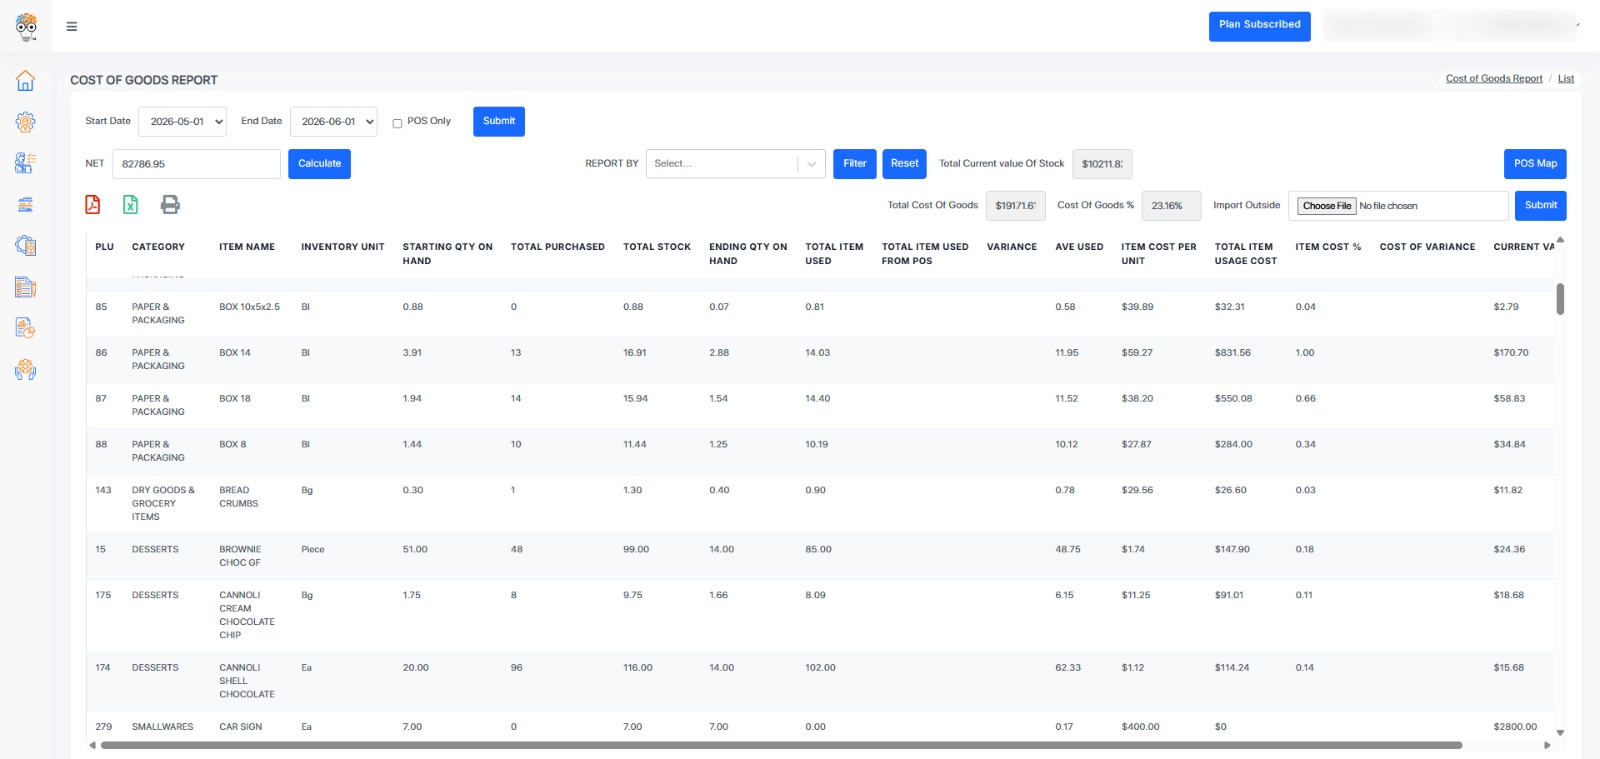This screenshot has height=759, width=1600.
Task: Open the hands holding wheel sidebar icon
Action: coord(26,370)
